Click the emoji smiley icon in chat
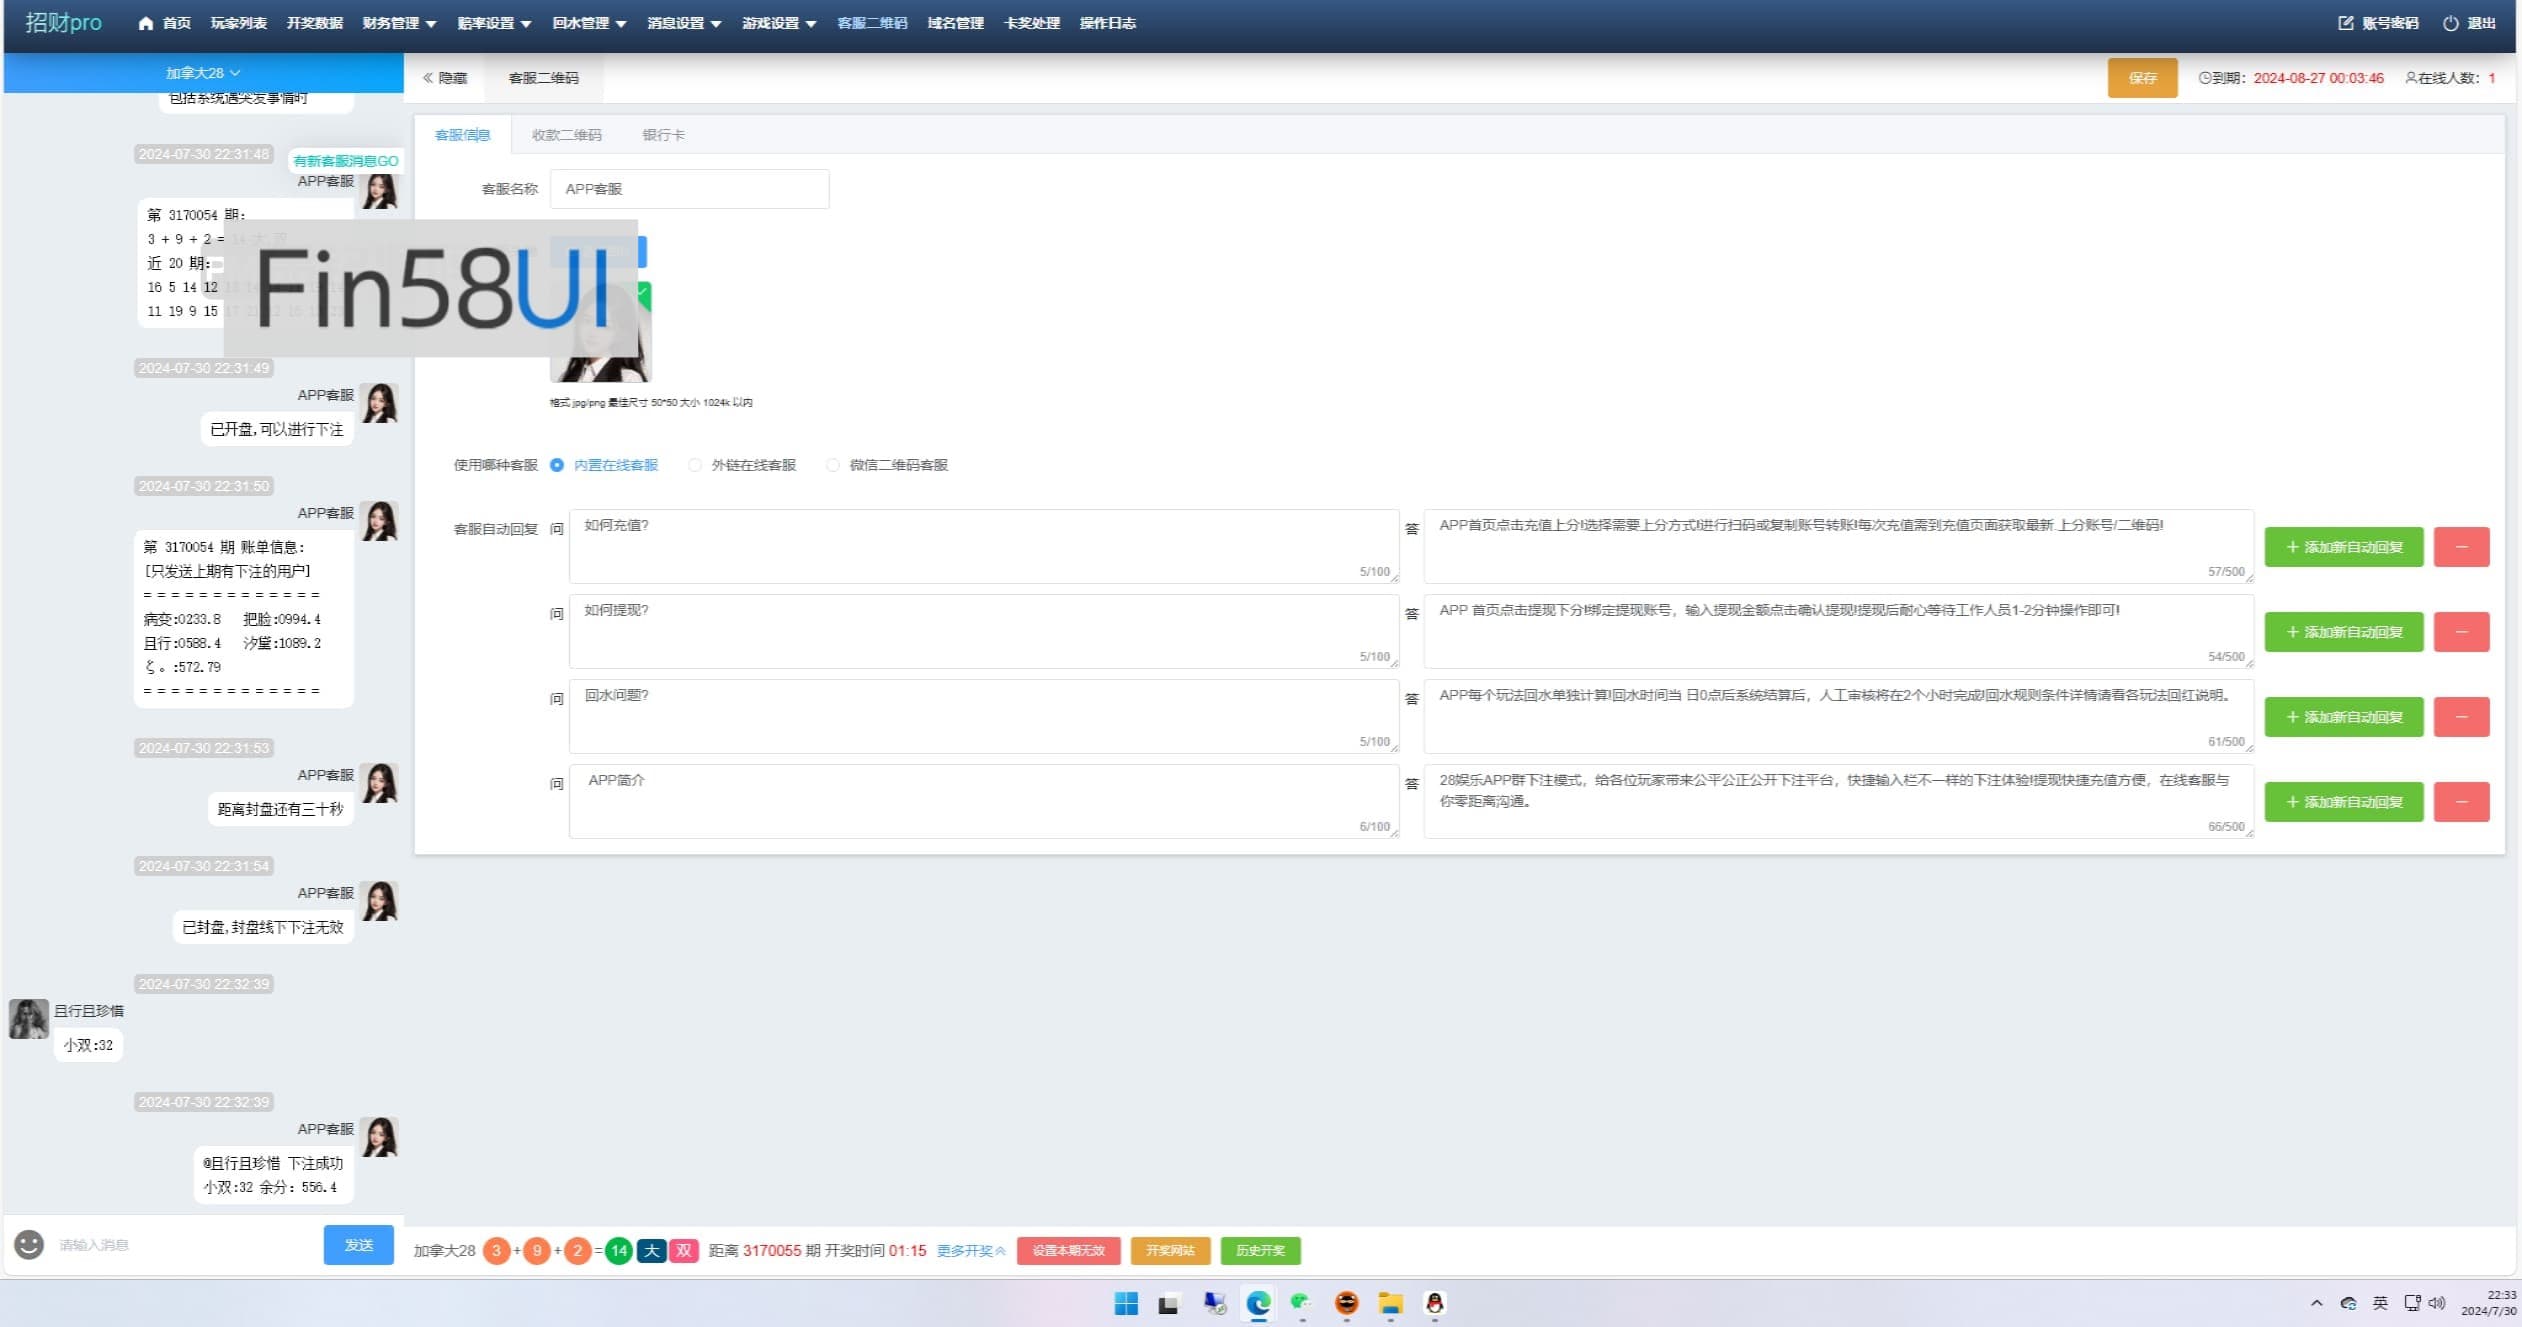Screen dimensions: 2522x1327 (29, 1244)
